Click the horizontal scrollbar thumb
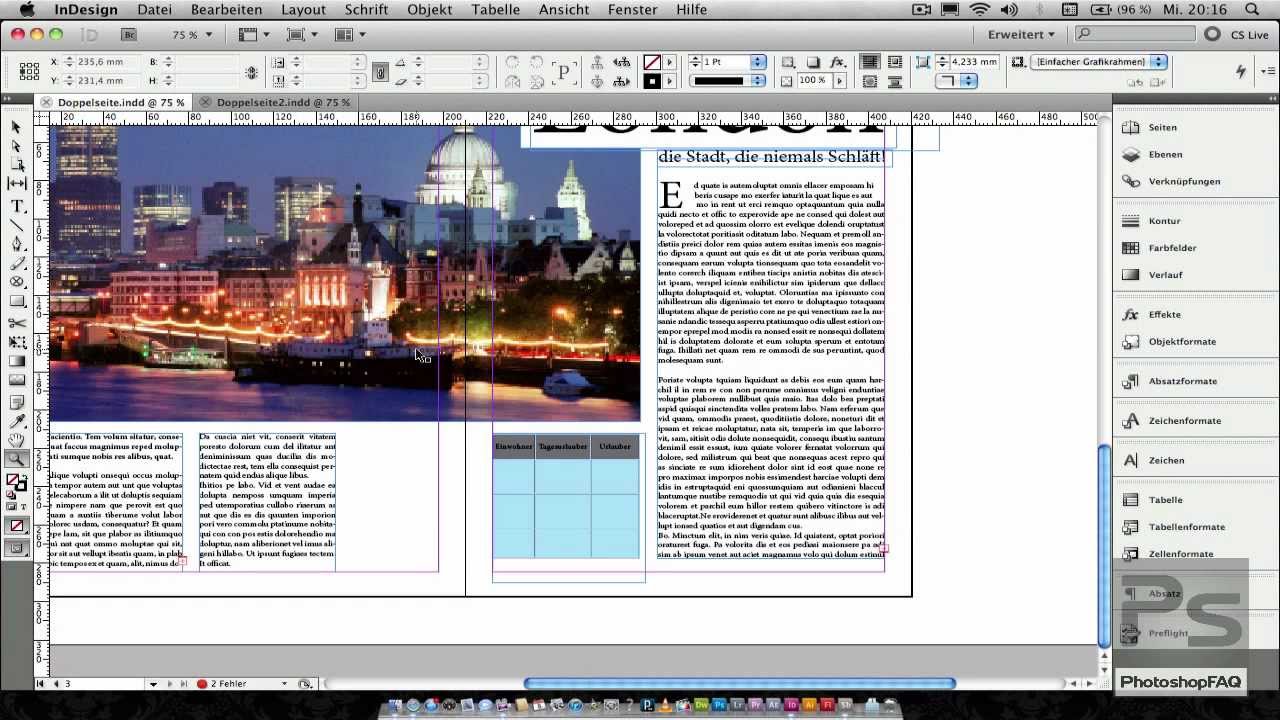This screenshot has width=1280, height=720. (740, 684)
